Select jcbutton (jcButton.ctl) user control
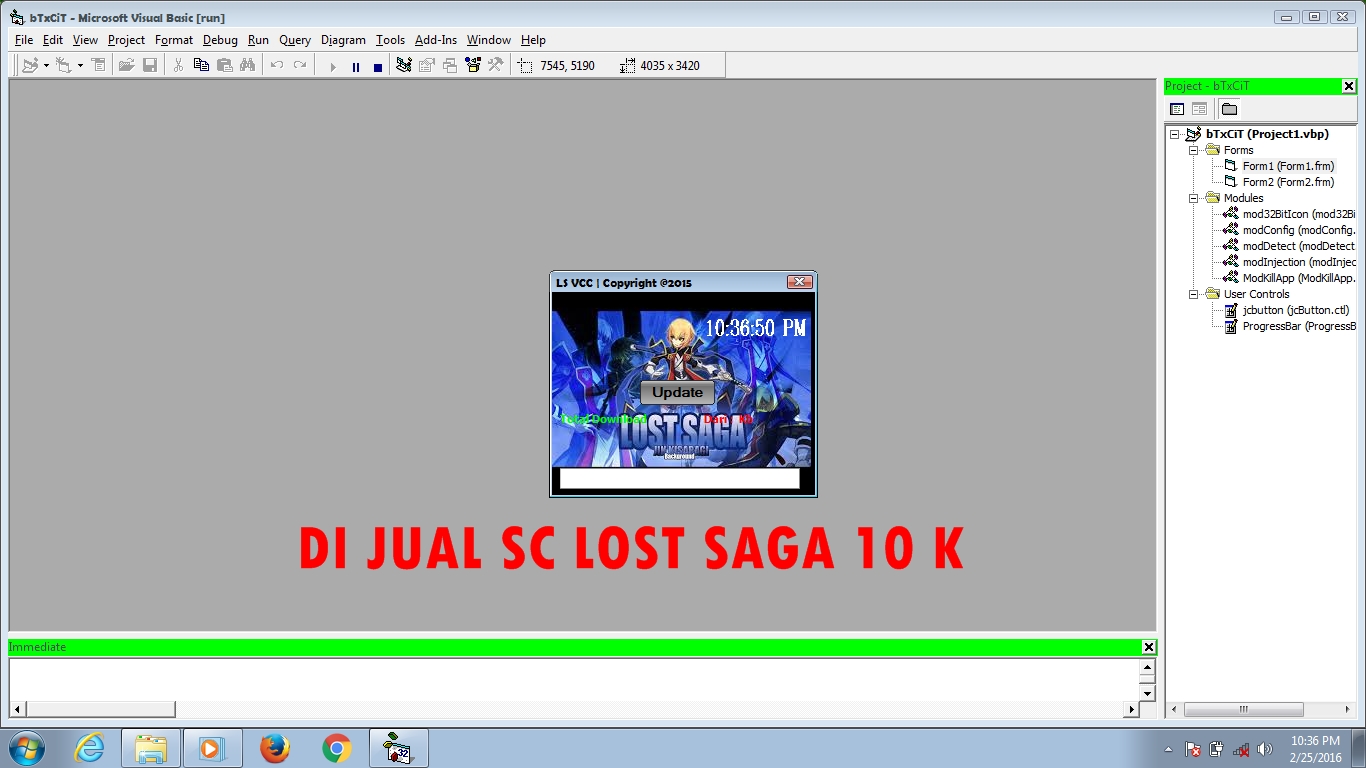This screenshot has width=1366, height=768. [1296, 310]
